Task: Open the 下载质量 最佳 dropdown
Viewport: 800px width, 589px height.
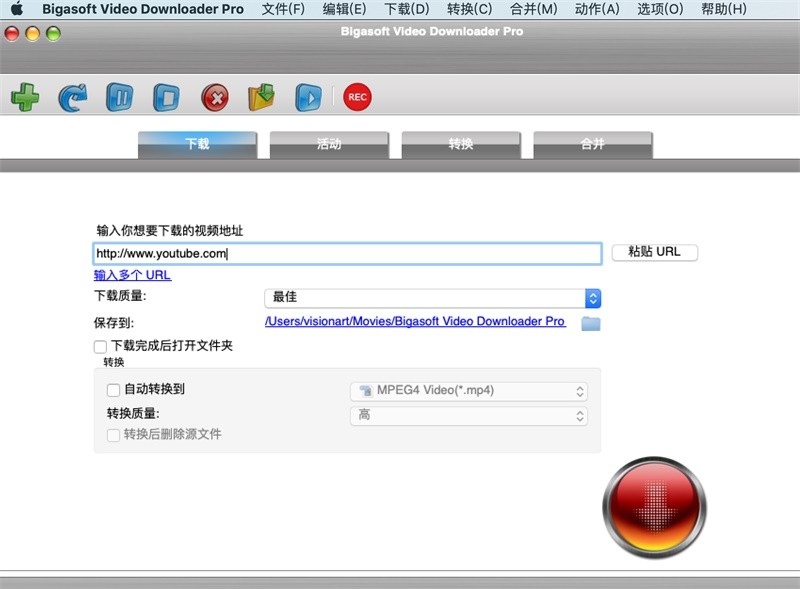Action: pyautogui.click(x=433, y=298)
